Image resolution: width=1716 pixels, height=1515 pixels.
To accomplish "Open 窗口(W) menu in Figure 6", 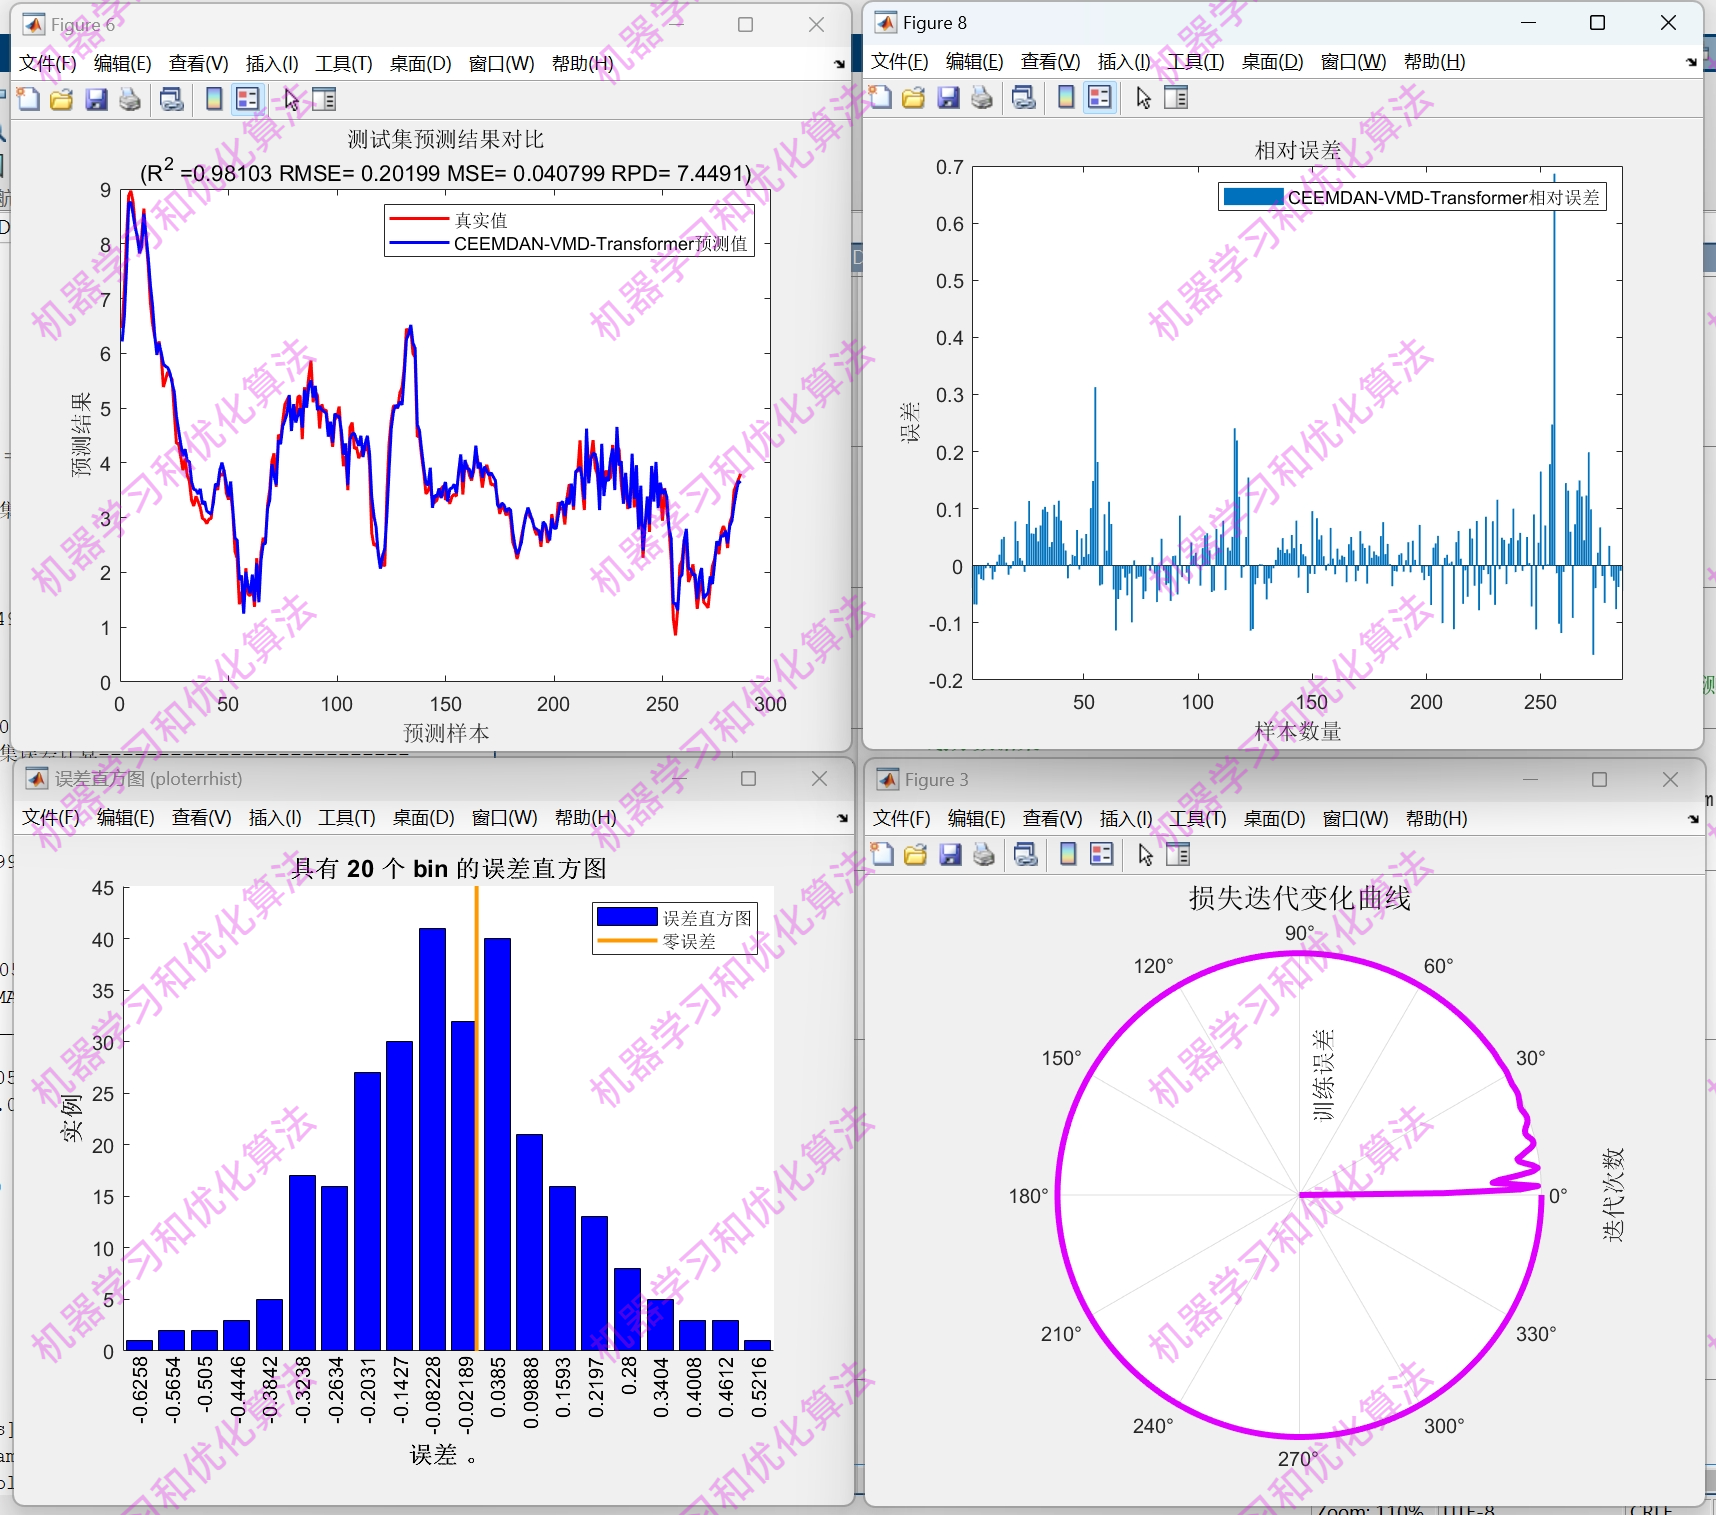I will click(502, 64).
